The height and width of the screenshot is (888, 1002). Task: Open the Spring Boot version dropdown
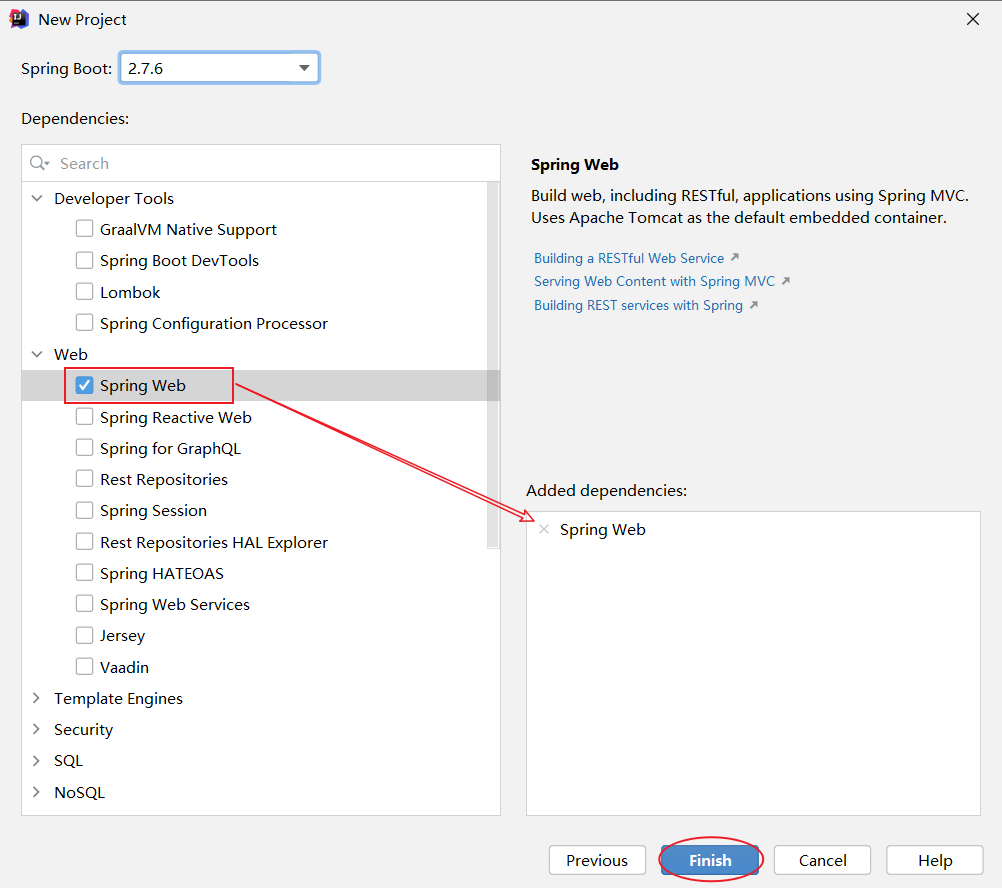tap(304, 68)
